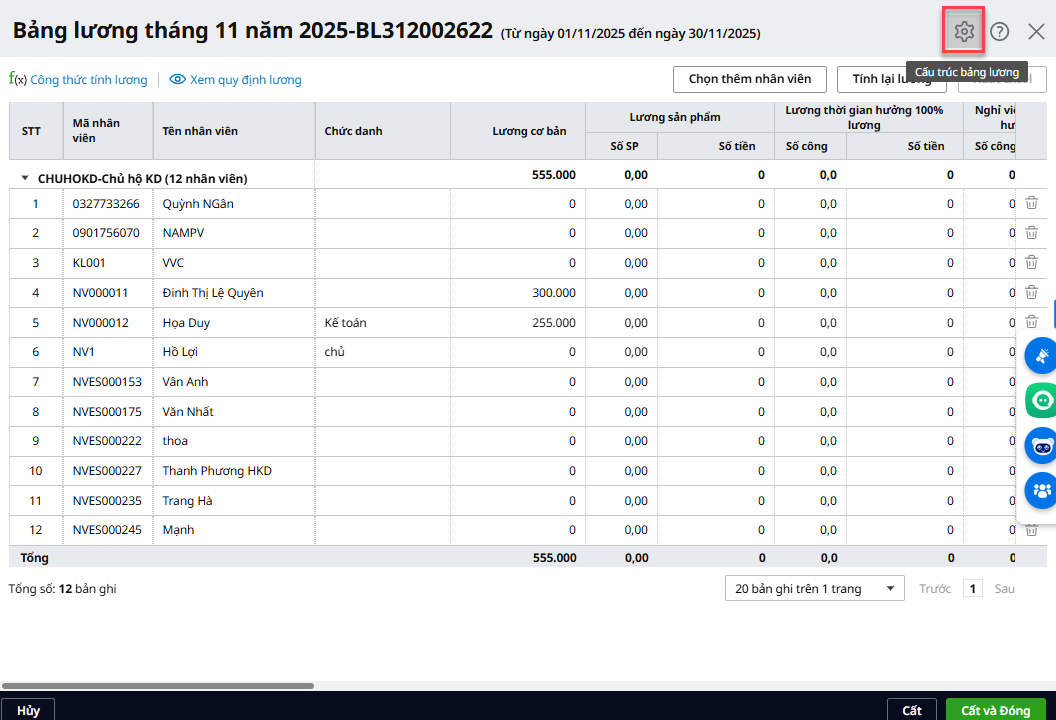Delete the Quỳnh NGân employee row
This screenshot has height=720, width=1056.
(x=1031, y=204)
